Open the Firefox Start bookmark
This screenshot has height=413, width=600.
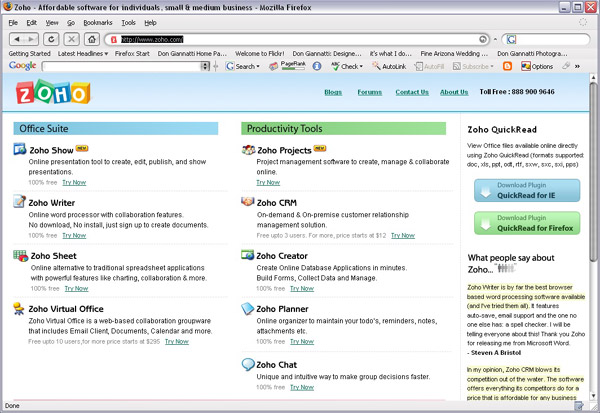coord(132,54)
